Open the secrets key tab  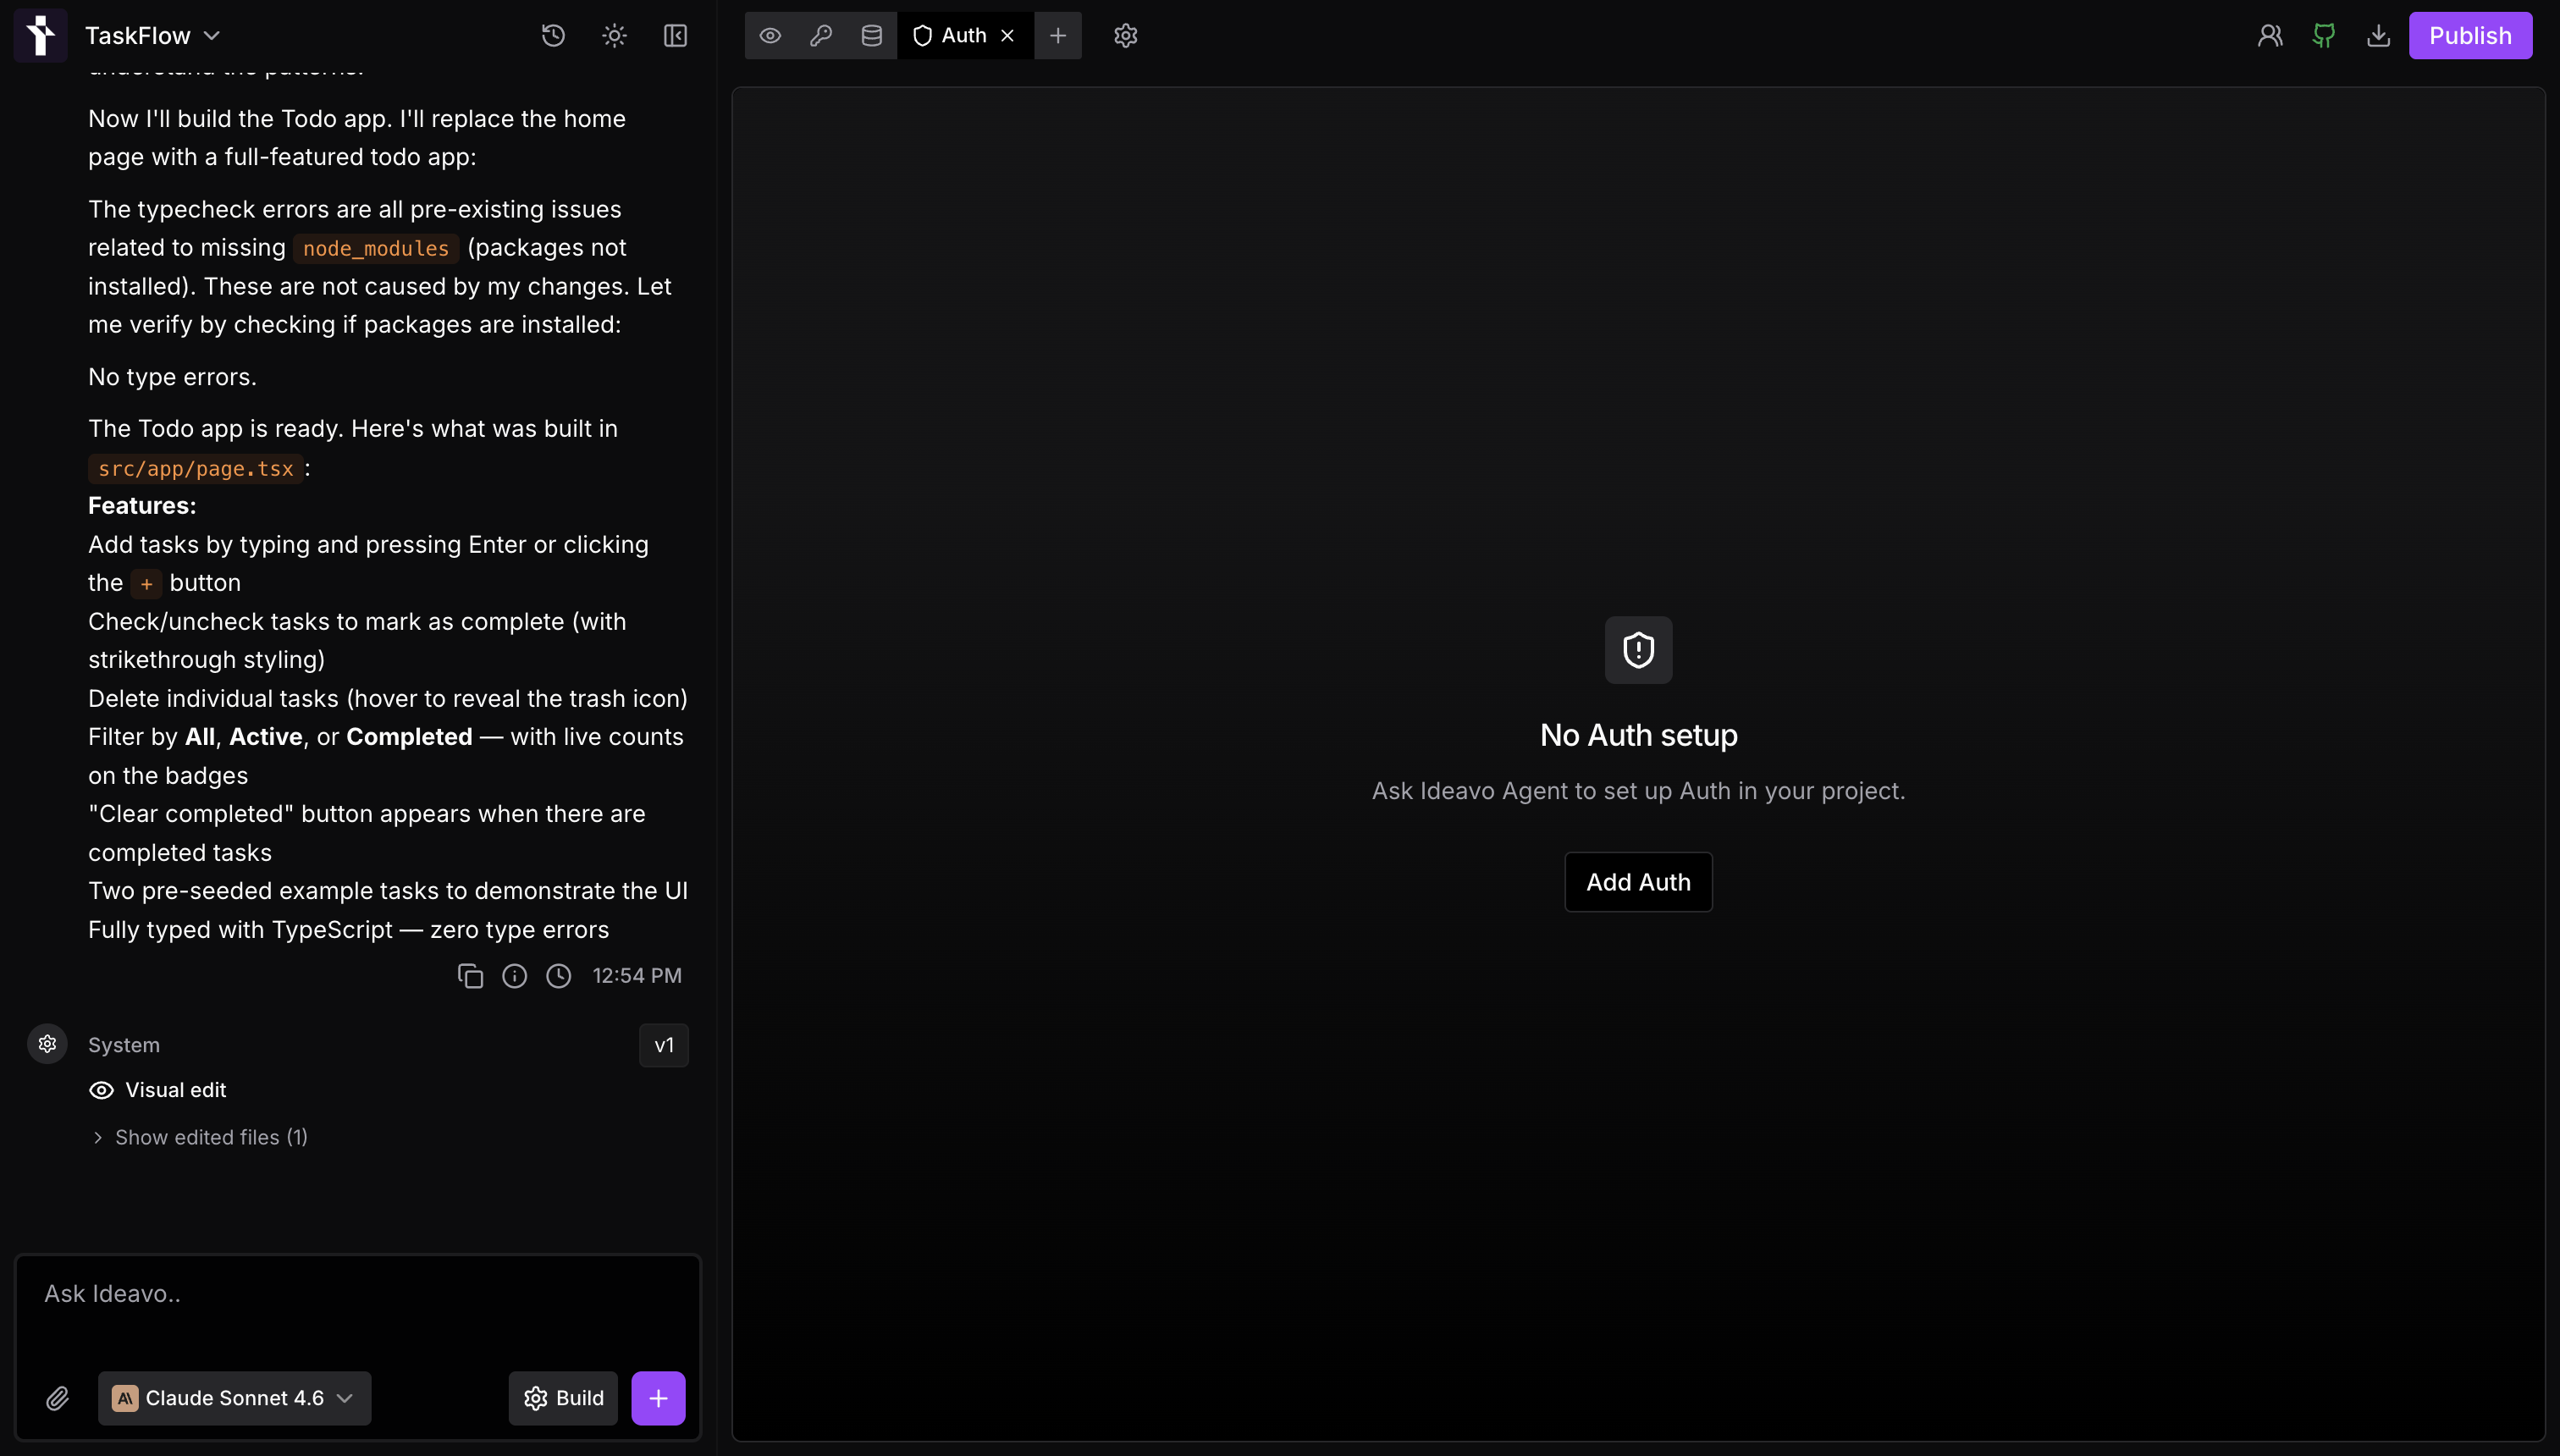coord(821,36)
